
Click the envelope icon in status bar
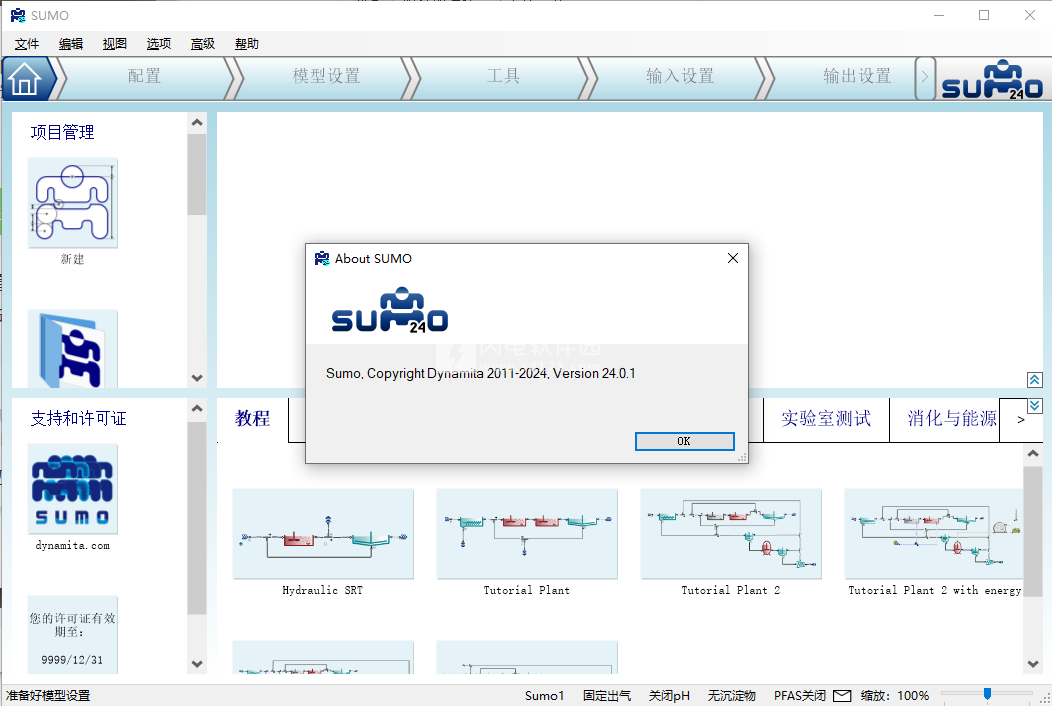[842, 695]
